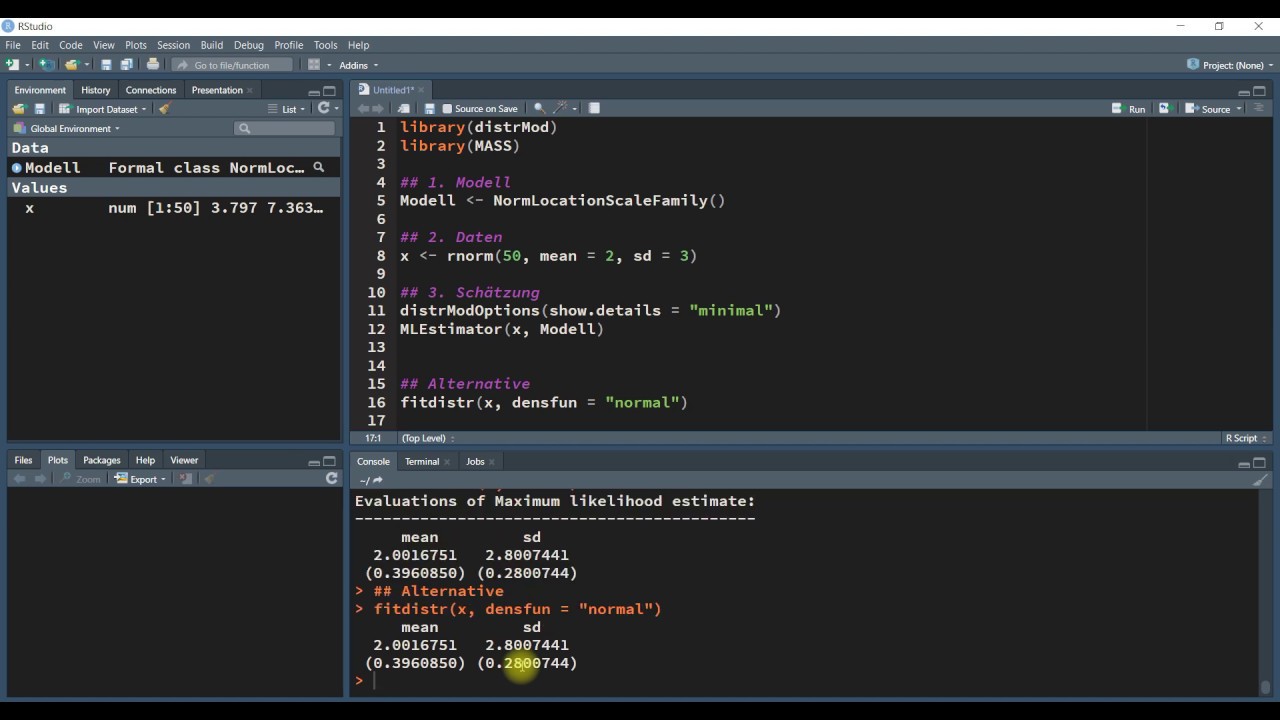The image size is (1280, 720).
Task: Open the File menu
Action: 12,45
